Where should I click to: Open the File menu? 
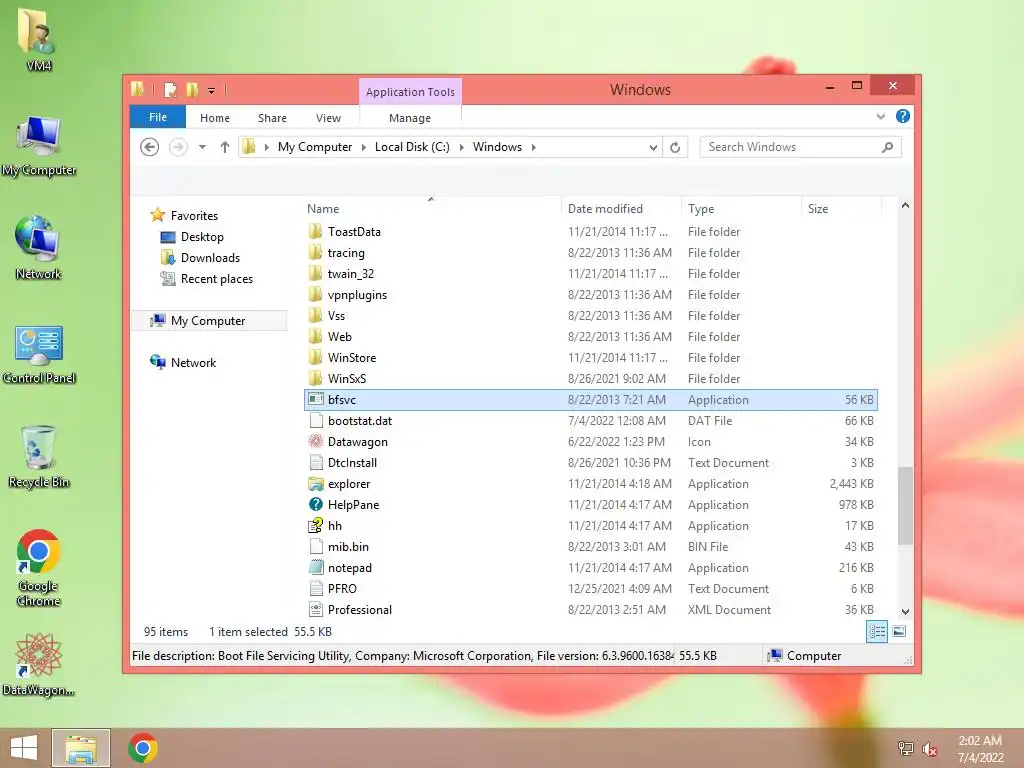[x=158, y=117]
